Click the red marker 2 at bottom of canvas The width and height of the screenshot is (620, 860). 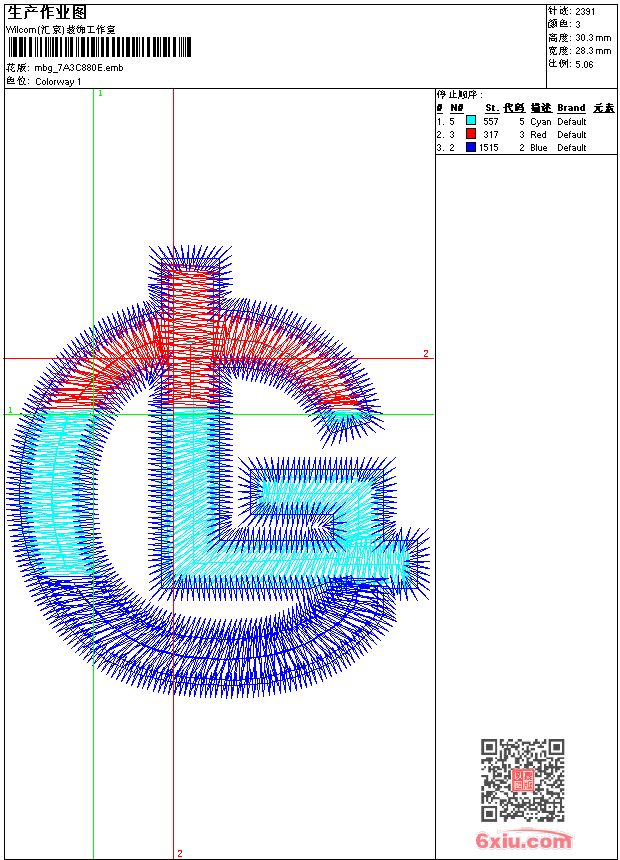[x=179, y=853]
